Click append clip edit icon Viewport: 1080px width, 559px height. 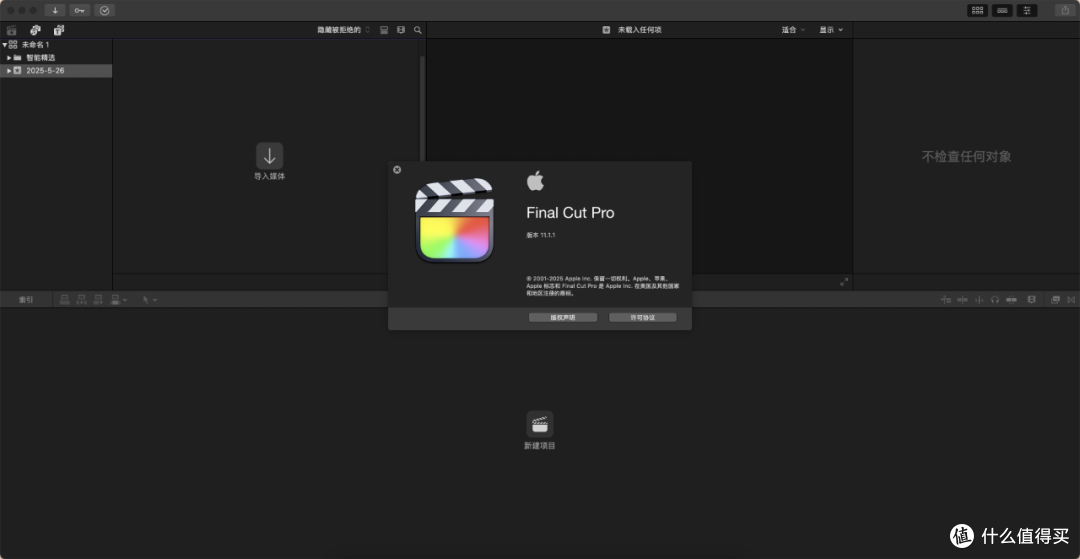pyautogui.click(x=98, y=300)
